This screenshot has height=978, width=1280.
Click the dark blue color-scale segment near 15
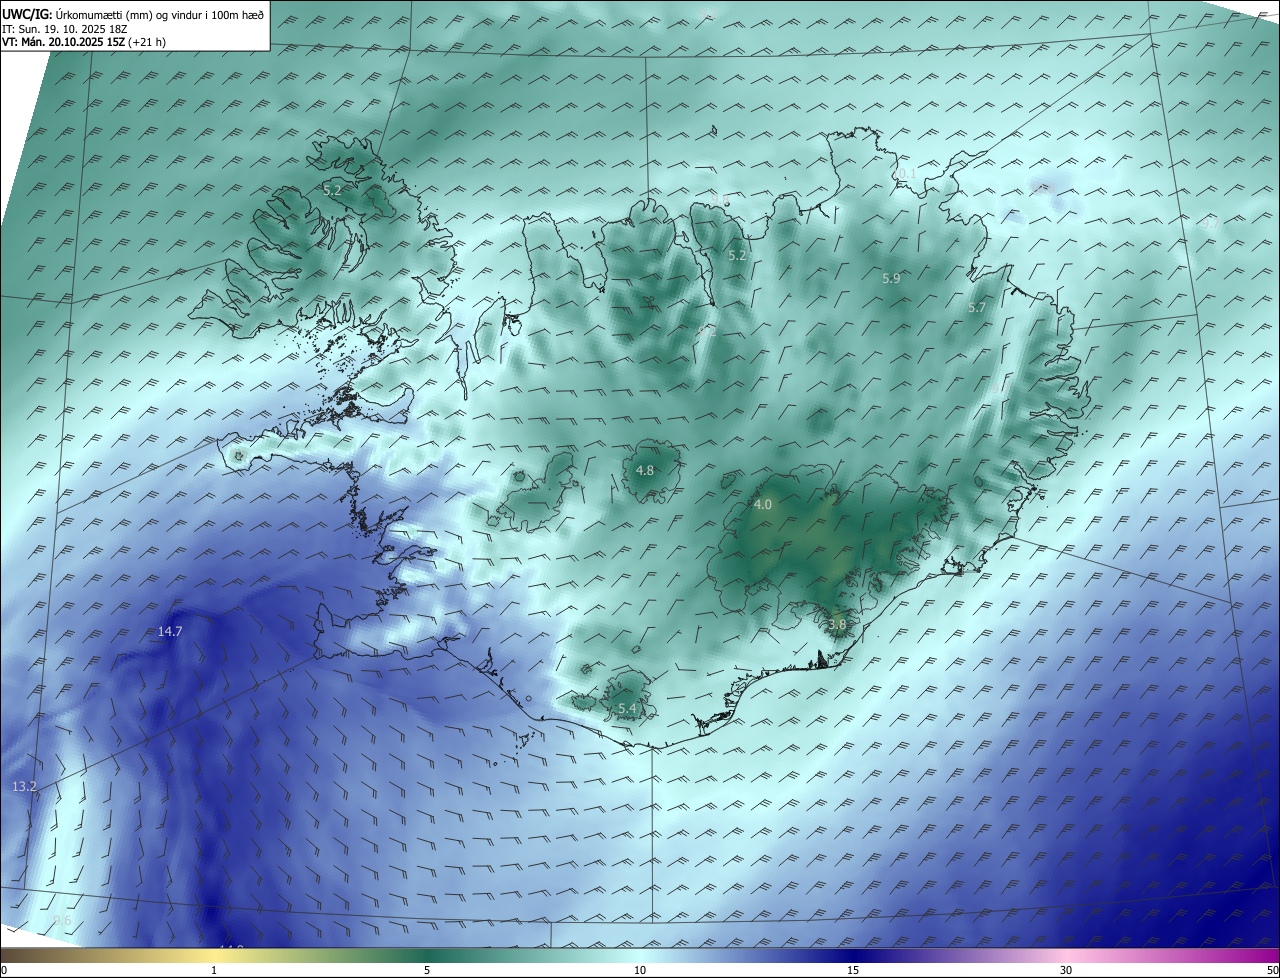(853, 955)
